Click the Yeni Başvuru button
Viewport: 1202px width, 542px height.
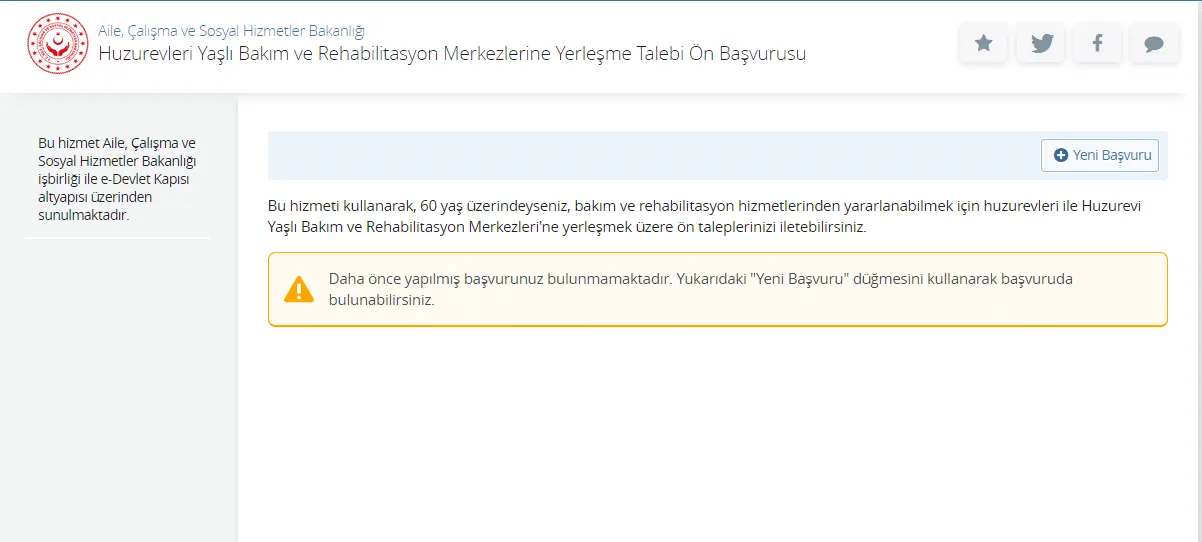click(1100, 155)
